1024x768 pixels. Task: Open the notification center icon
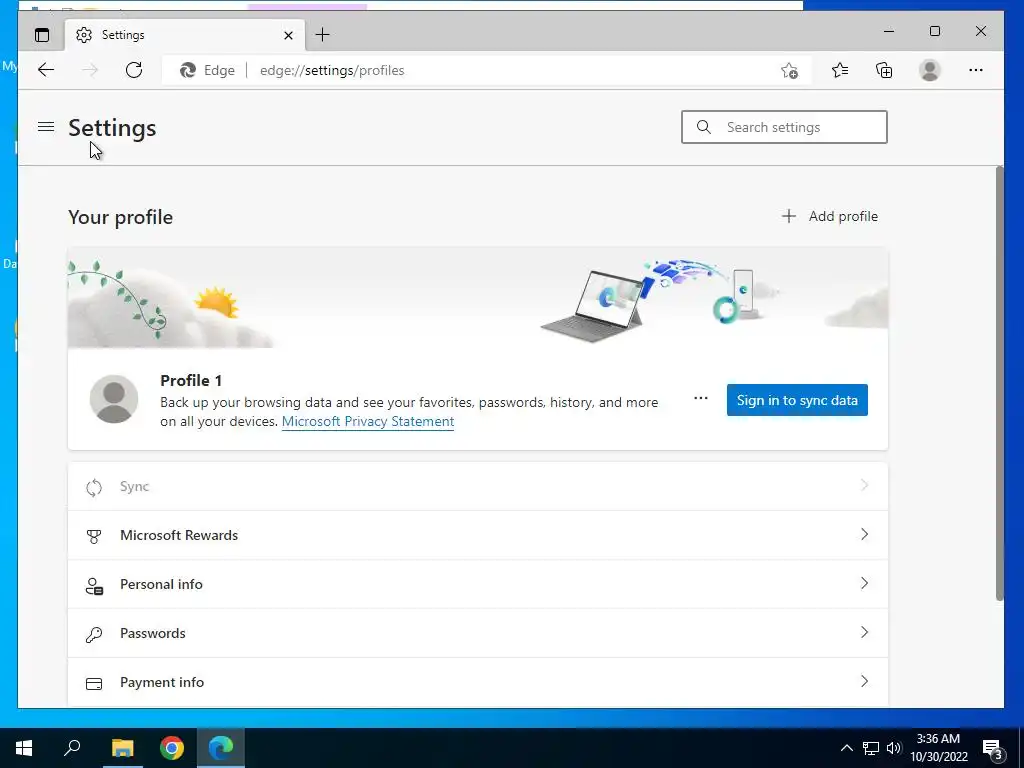click(993, 748)
